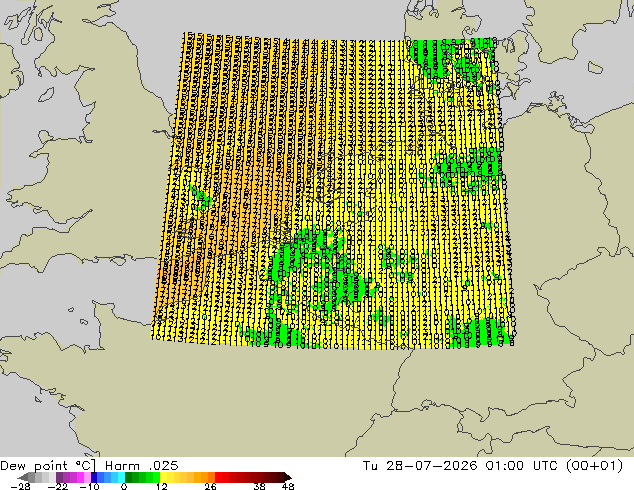This screenshot has width=634, height=490.
Task: Click the dark blue legend swatch at -10
Action: coord(94,477)
